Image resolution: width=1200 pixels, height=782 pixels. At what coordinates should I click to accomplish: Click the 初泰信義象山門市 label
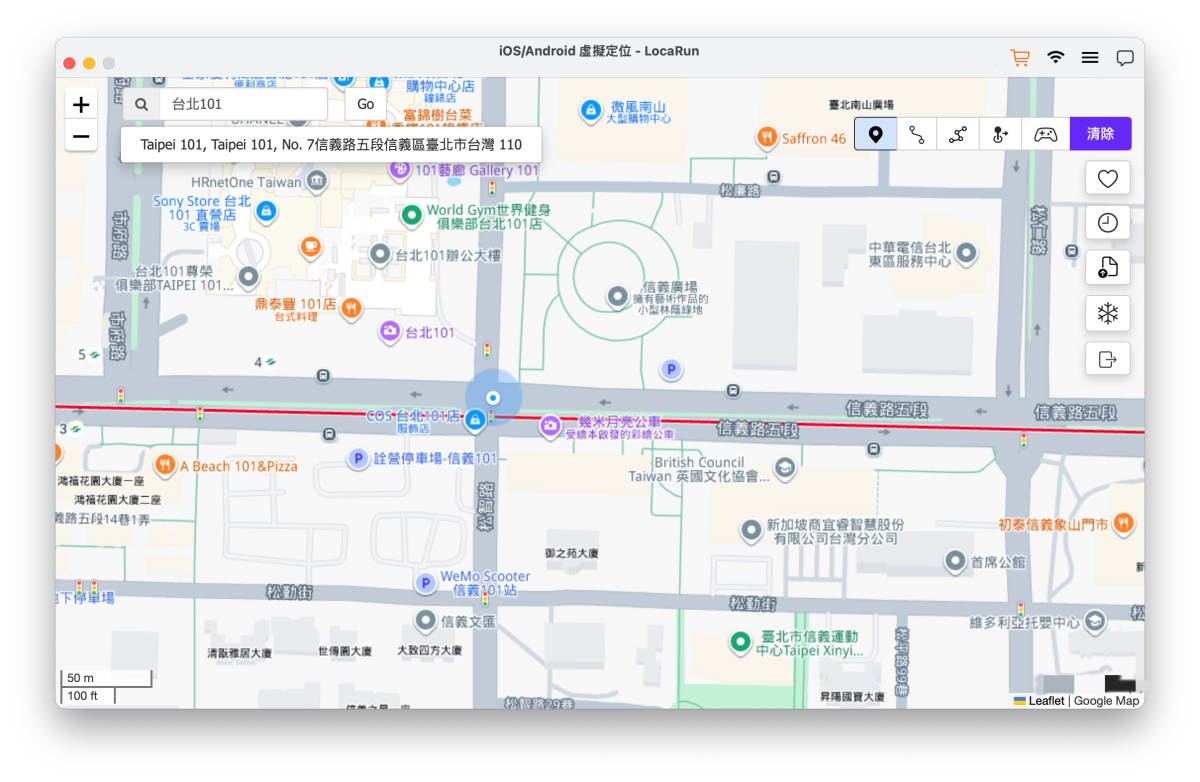point(1053,524)
